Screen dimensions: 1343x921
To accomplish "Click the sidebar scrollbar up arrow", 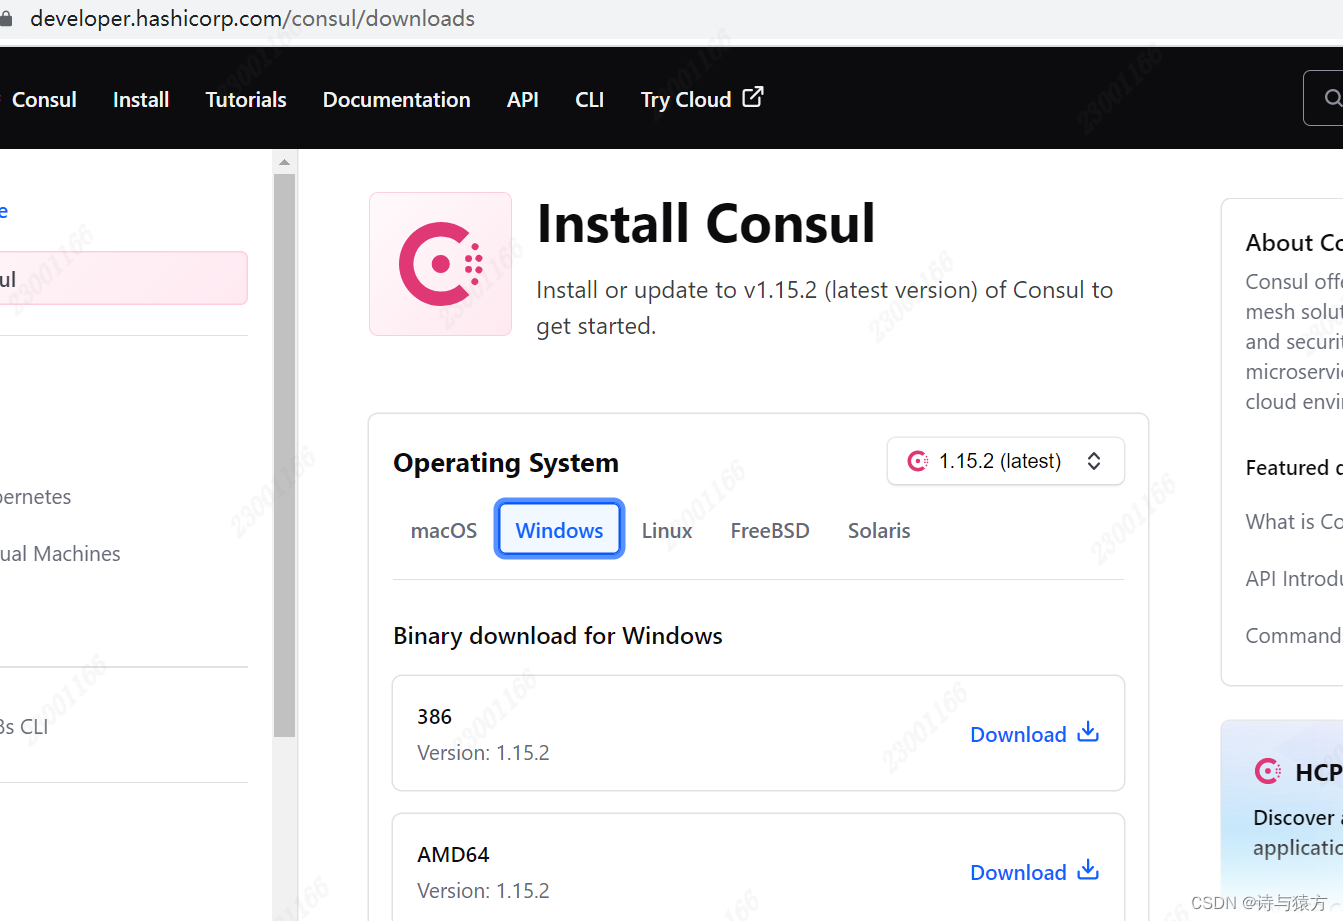I will 284,161.
